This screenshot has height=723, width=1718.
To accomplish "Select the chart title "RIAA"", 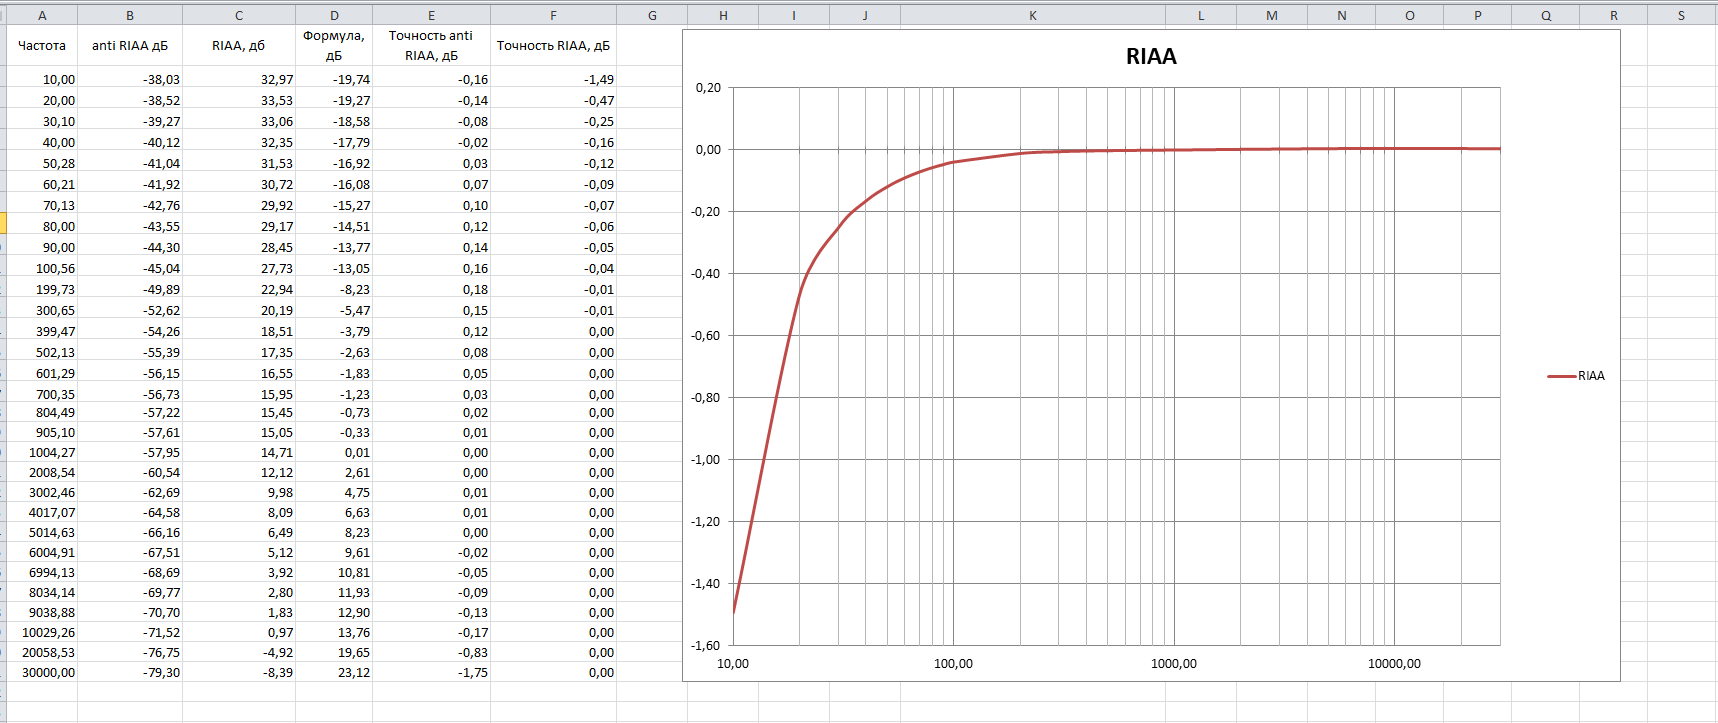I will point(1151,57).
